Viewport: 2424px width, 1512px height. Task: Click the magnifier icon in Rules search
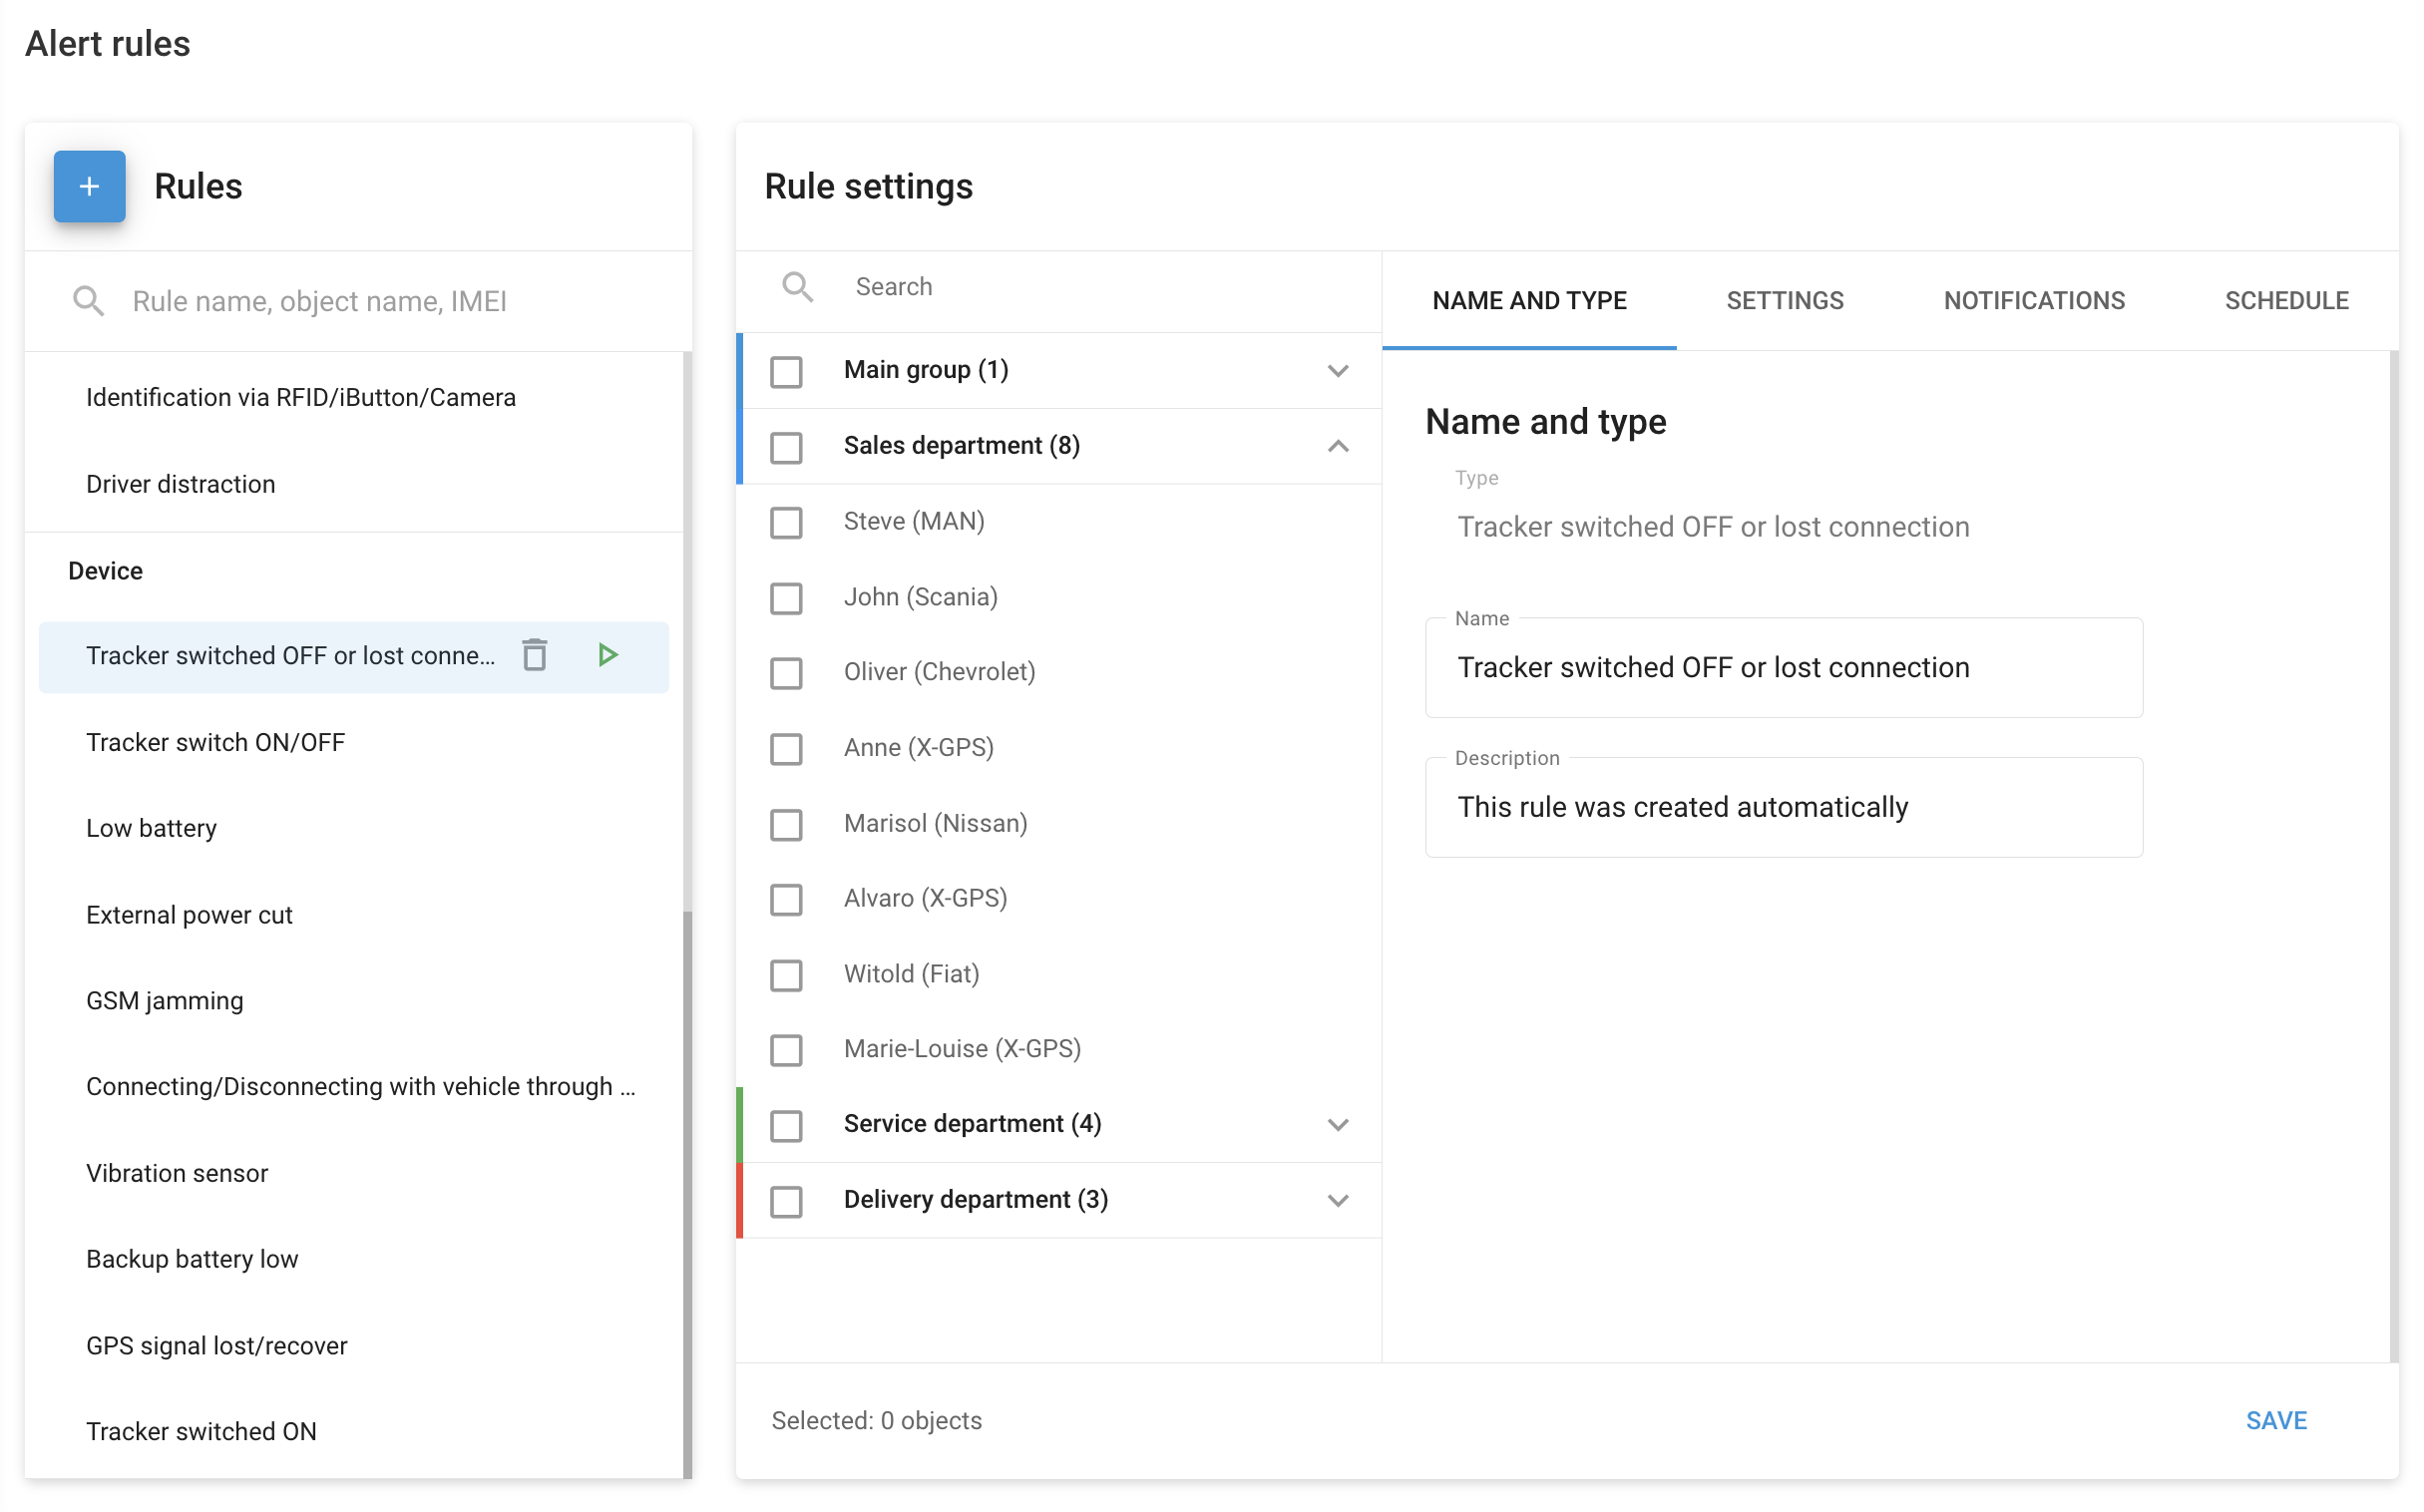pyautogui.click(x=88, y=301)
